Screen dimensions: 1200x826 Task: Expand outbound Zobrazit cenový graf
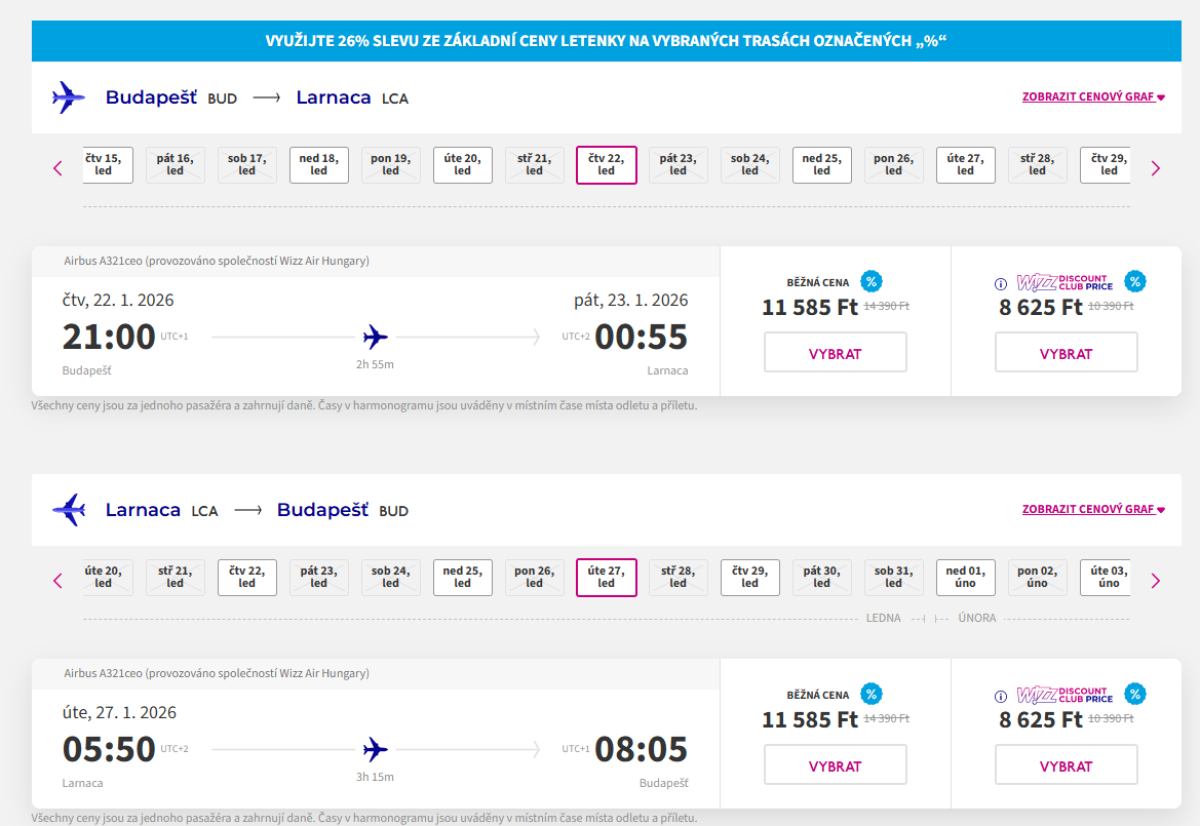pos(1093,97)
